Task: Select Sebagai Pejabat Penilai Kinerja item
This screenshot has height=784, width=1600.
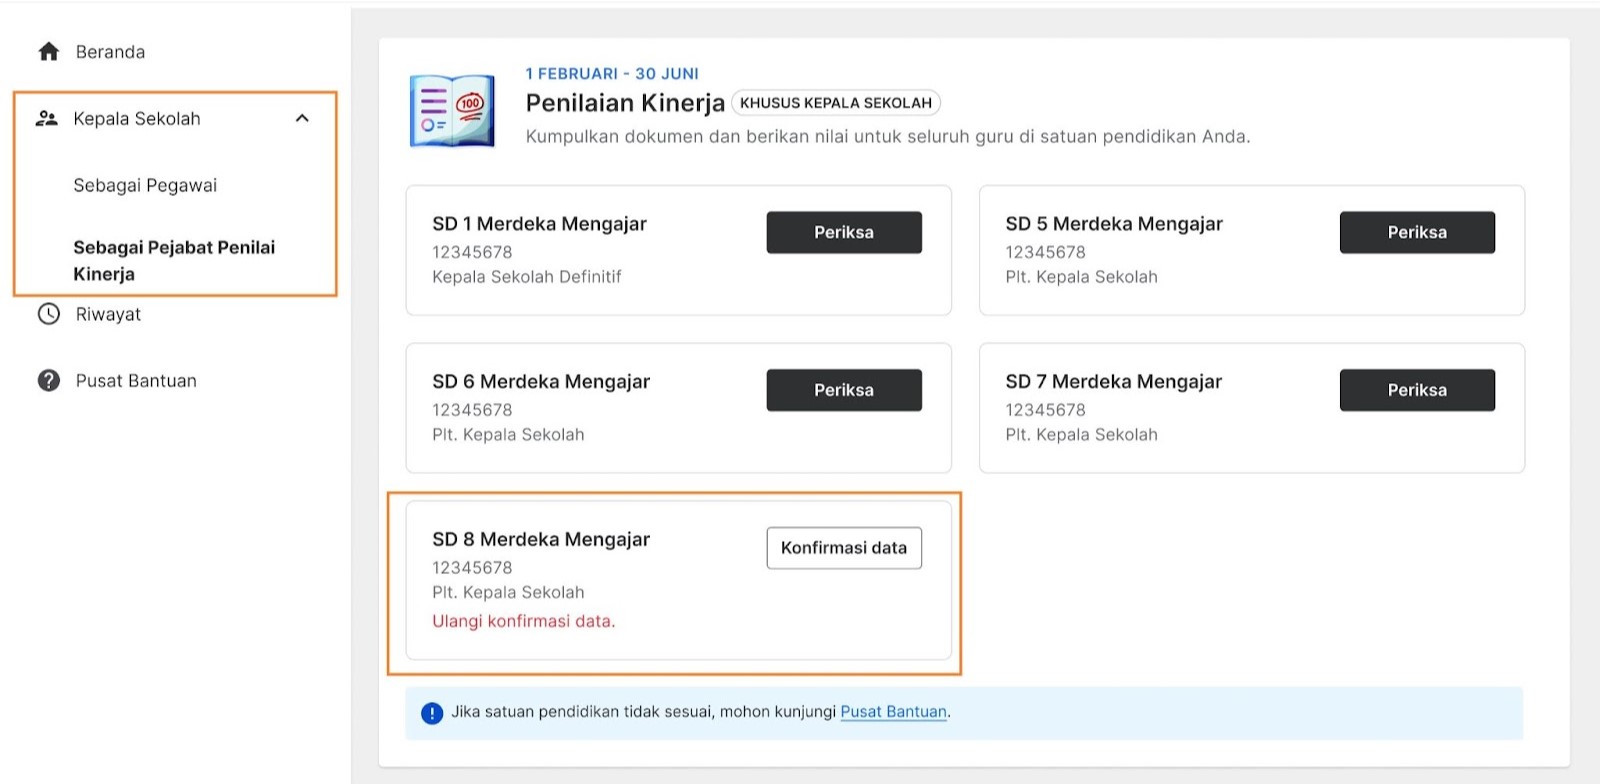Action: [174, 260]
